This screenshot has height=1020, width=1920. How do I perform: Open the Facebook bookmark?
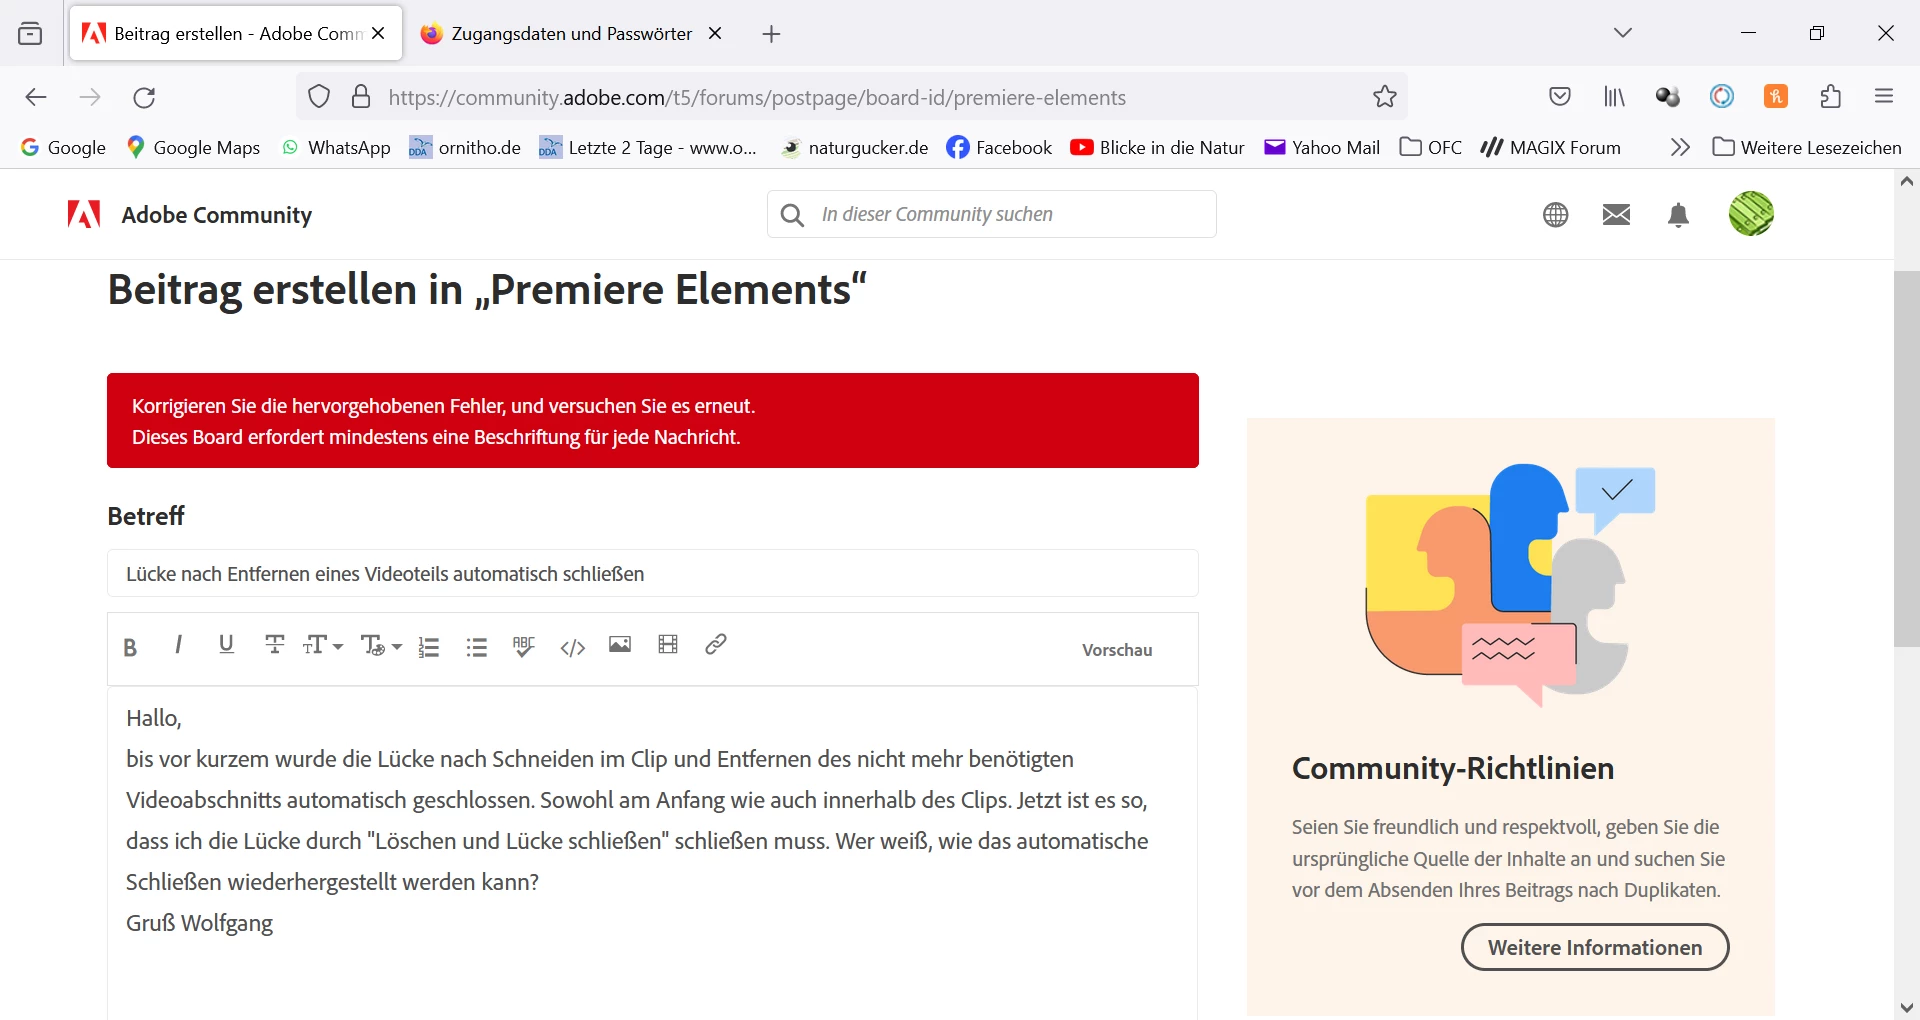pyautogui.click(x=999, y=148)
